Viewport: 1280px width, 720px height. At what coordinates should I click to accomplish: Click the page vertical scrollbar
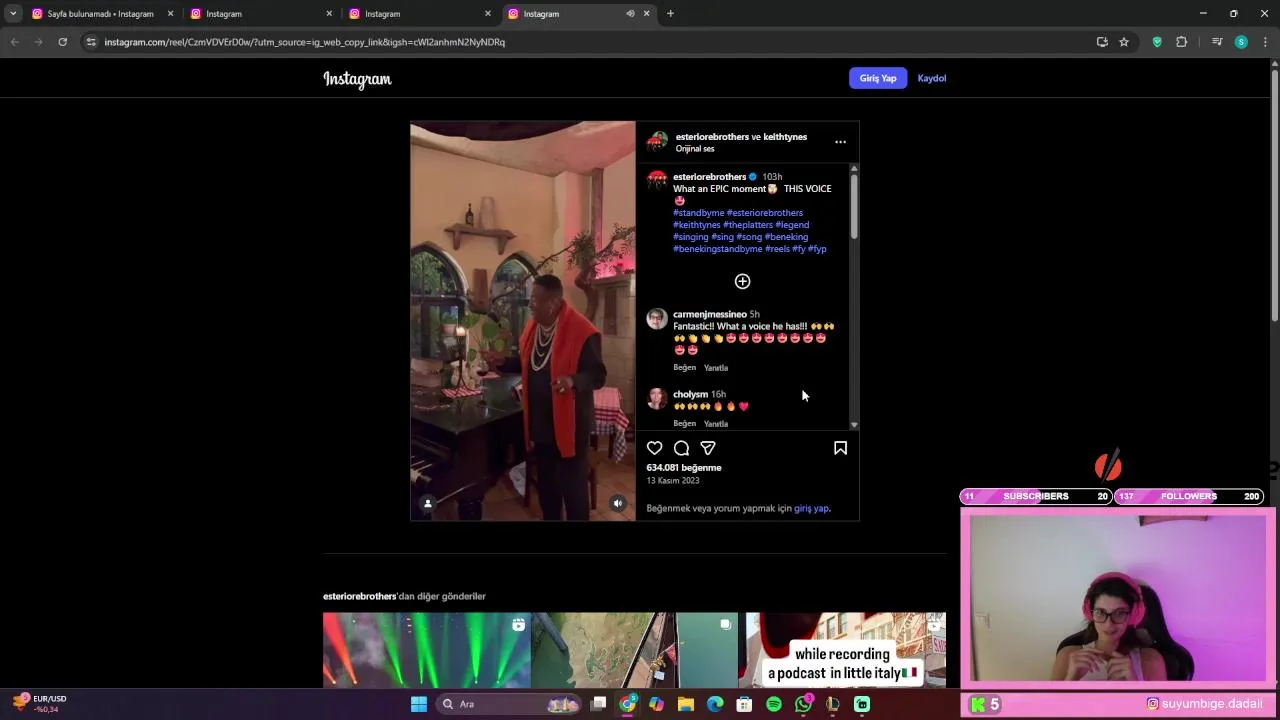click(1274, 196)
